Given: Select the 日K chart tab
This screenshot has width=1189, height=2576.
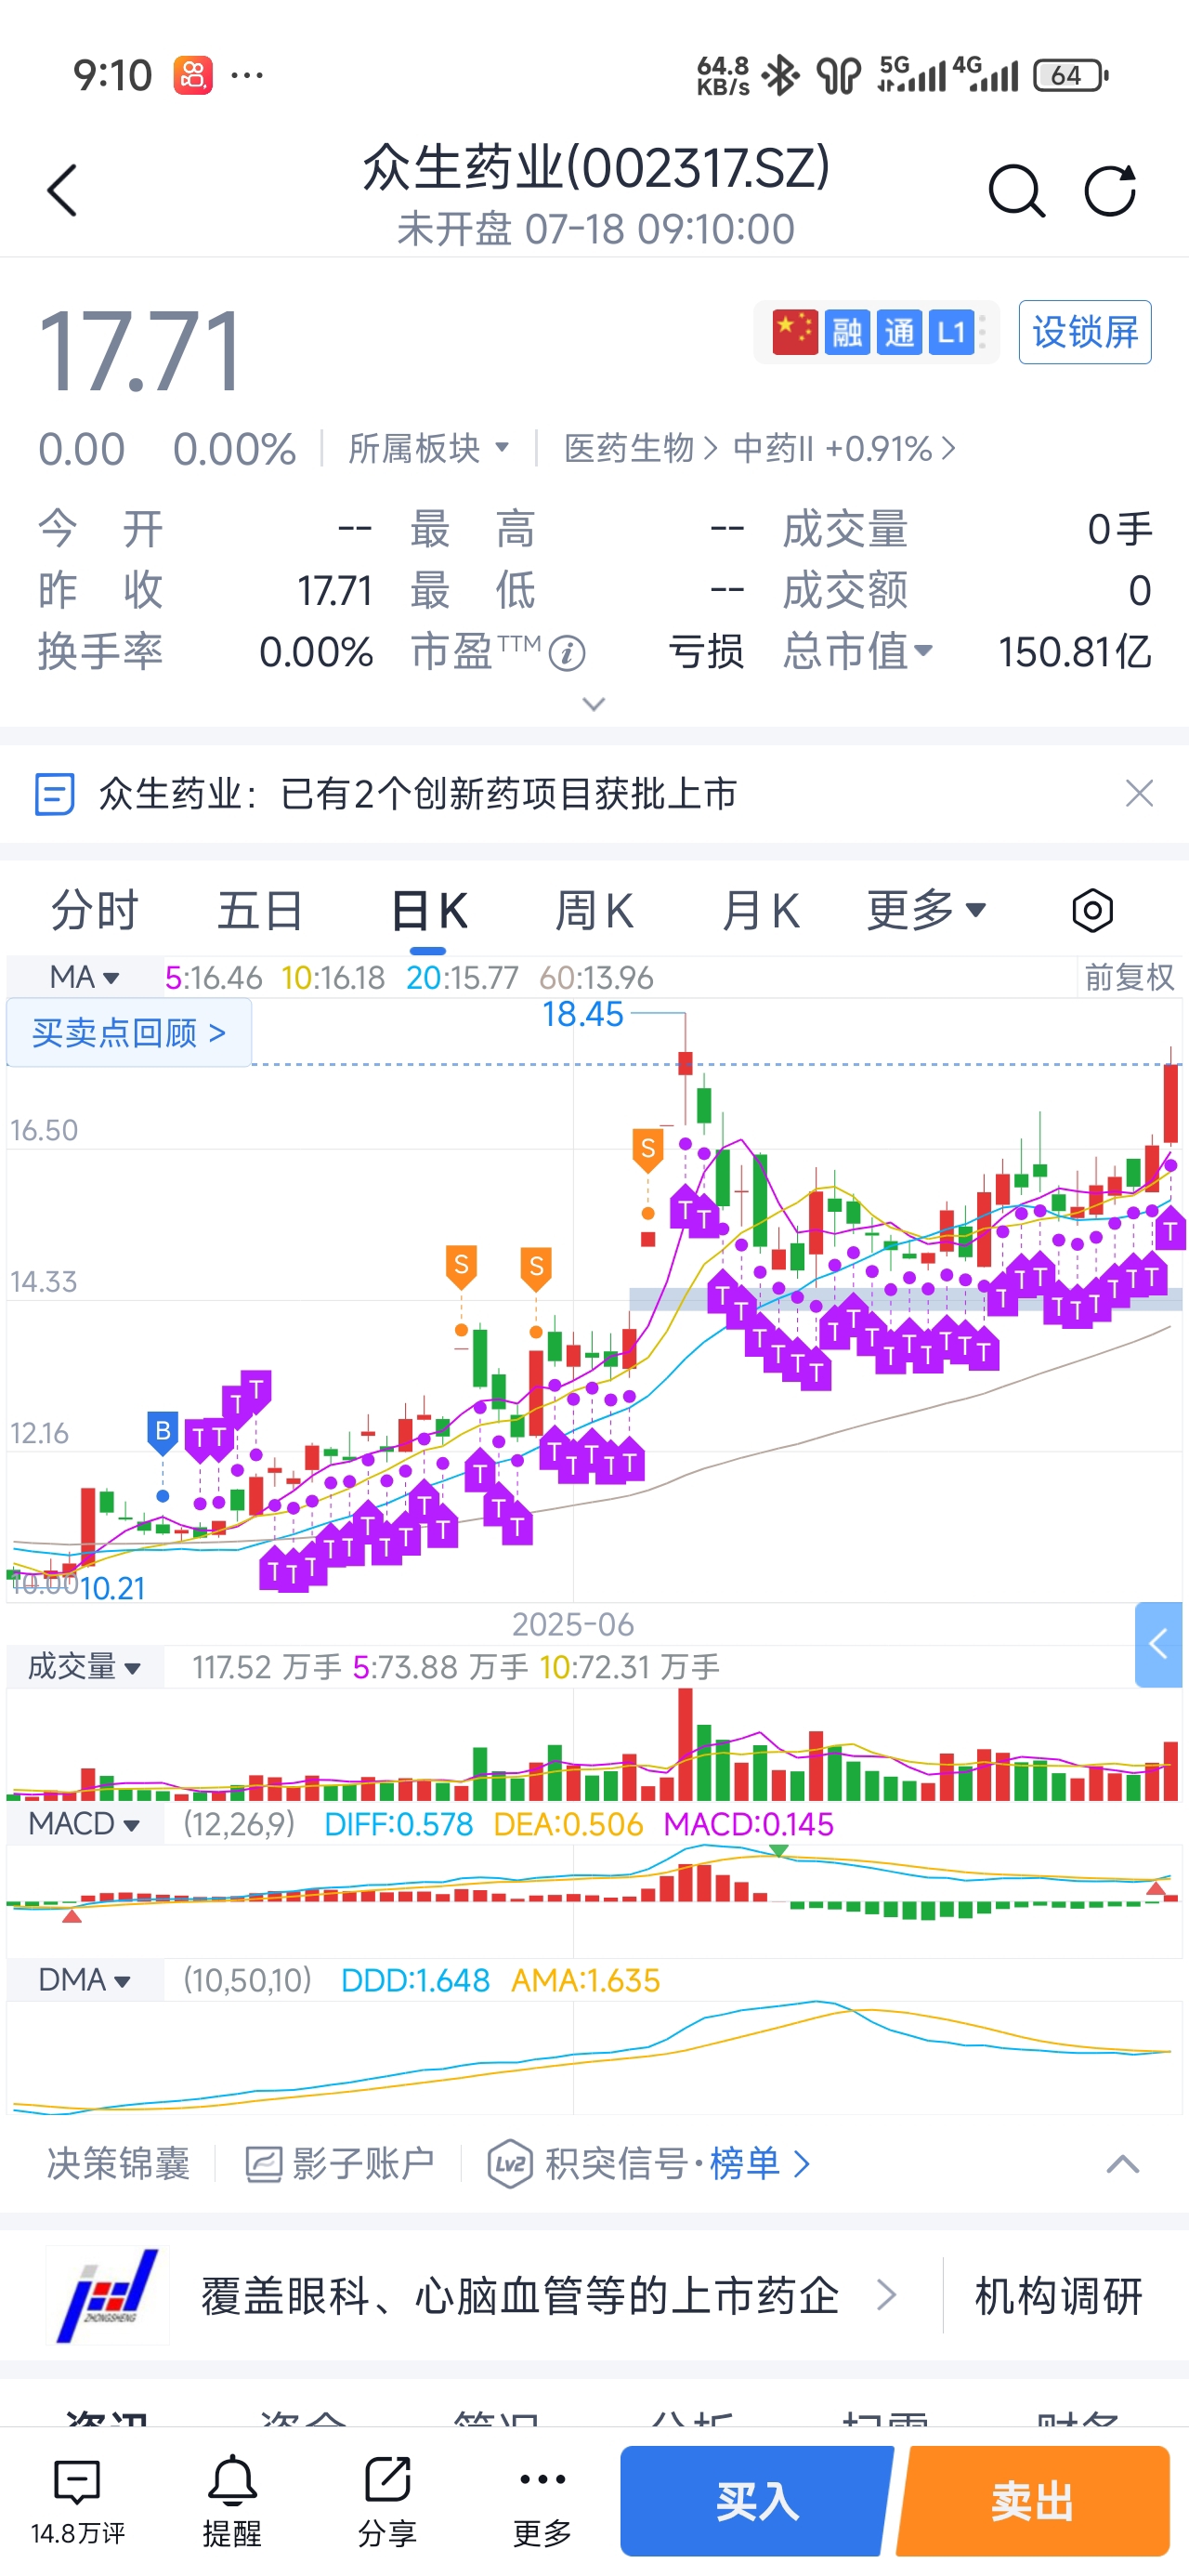Looking at the screenshot, I should coord(428,911).
